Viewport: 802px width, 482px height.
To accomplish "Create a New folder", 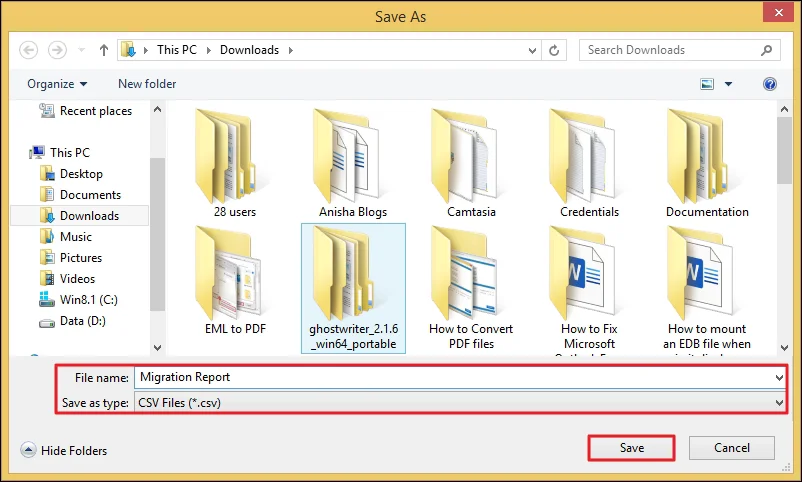I will [147, 84].
